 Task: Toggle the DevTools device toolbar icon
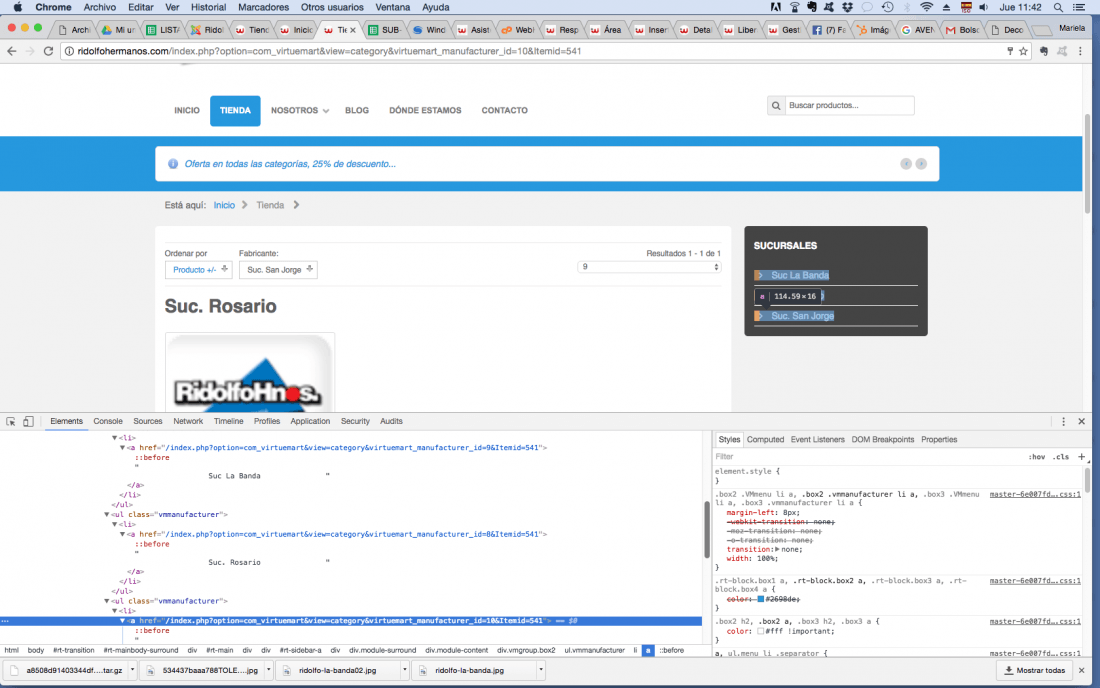(x=28, y=421)
